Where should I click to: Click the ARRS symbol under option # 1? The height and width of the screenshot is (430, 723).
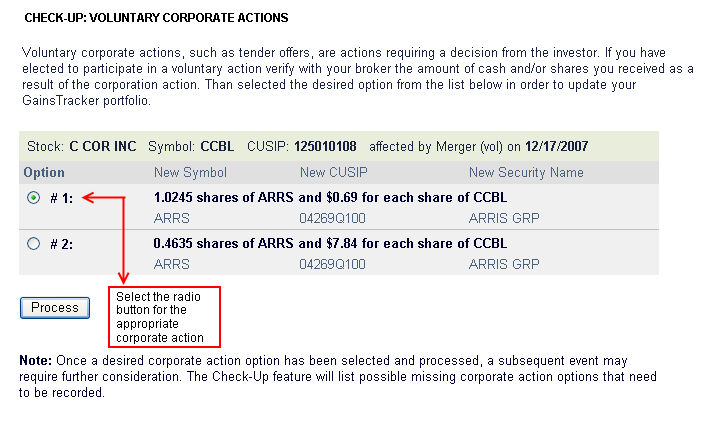tap(171, 217)
